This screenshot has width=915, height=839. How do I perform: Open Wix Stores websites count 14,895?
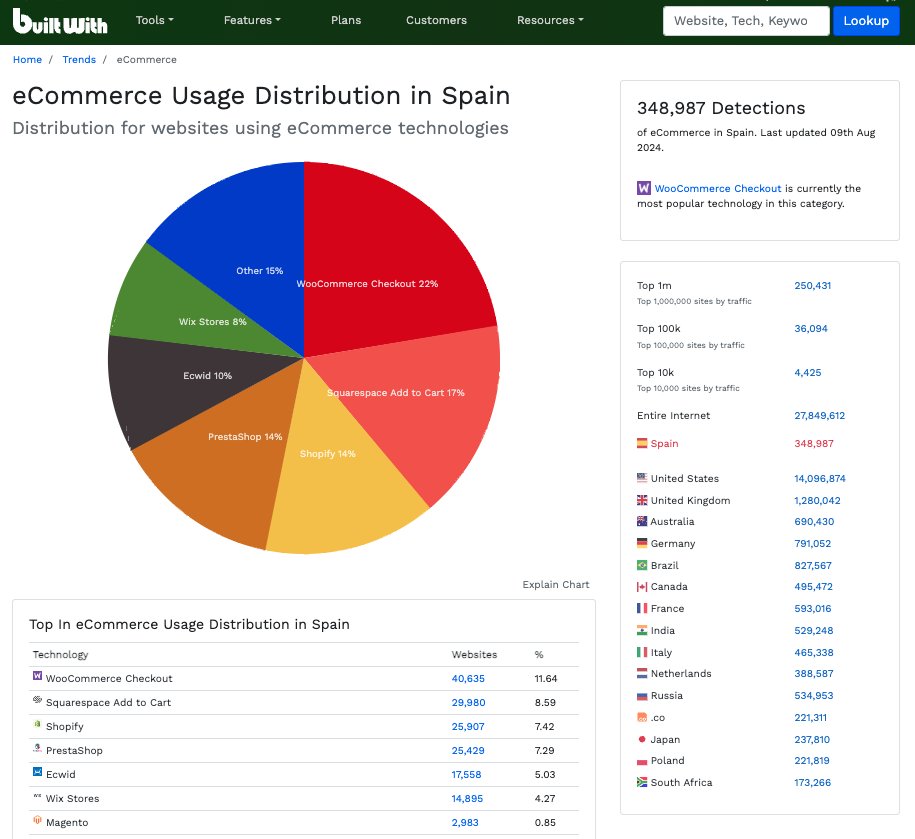pos(467,798)
